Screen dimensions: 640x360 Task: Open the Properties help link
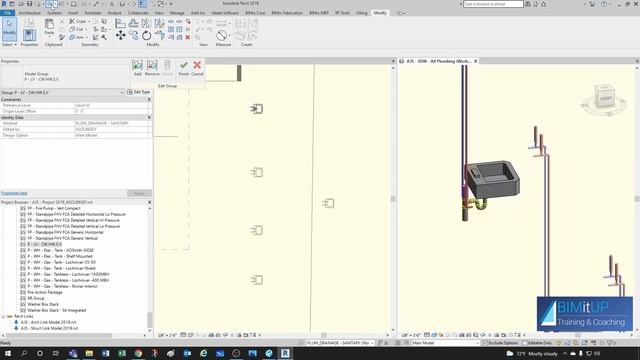click(x=14, y=193)
